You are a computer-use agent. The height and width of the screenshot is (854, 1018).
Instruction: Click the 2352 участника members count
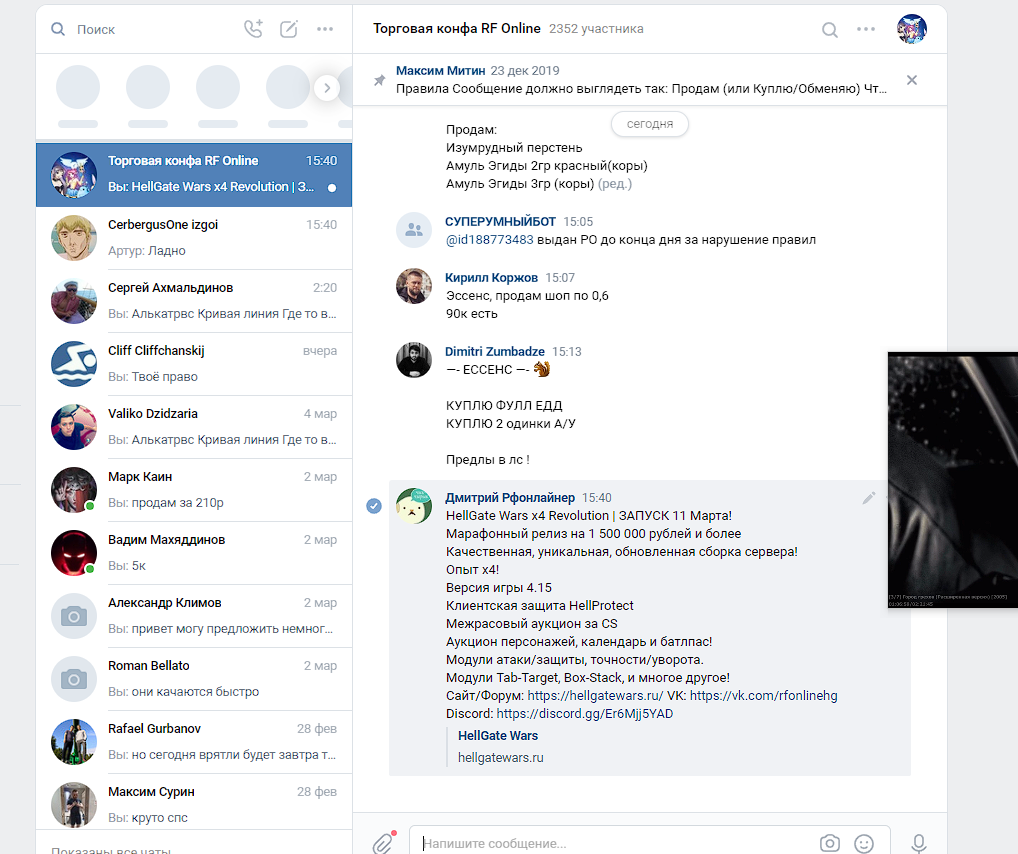(596, 29)
